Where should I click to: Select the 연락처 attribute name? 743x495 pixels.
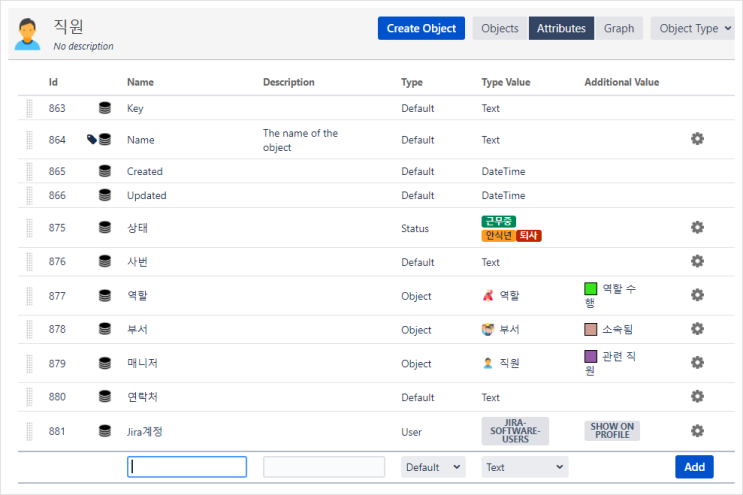point(142,397)
